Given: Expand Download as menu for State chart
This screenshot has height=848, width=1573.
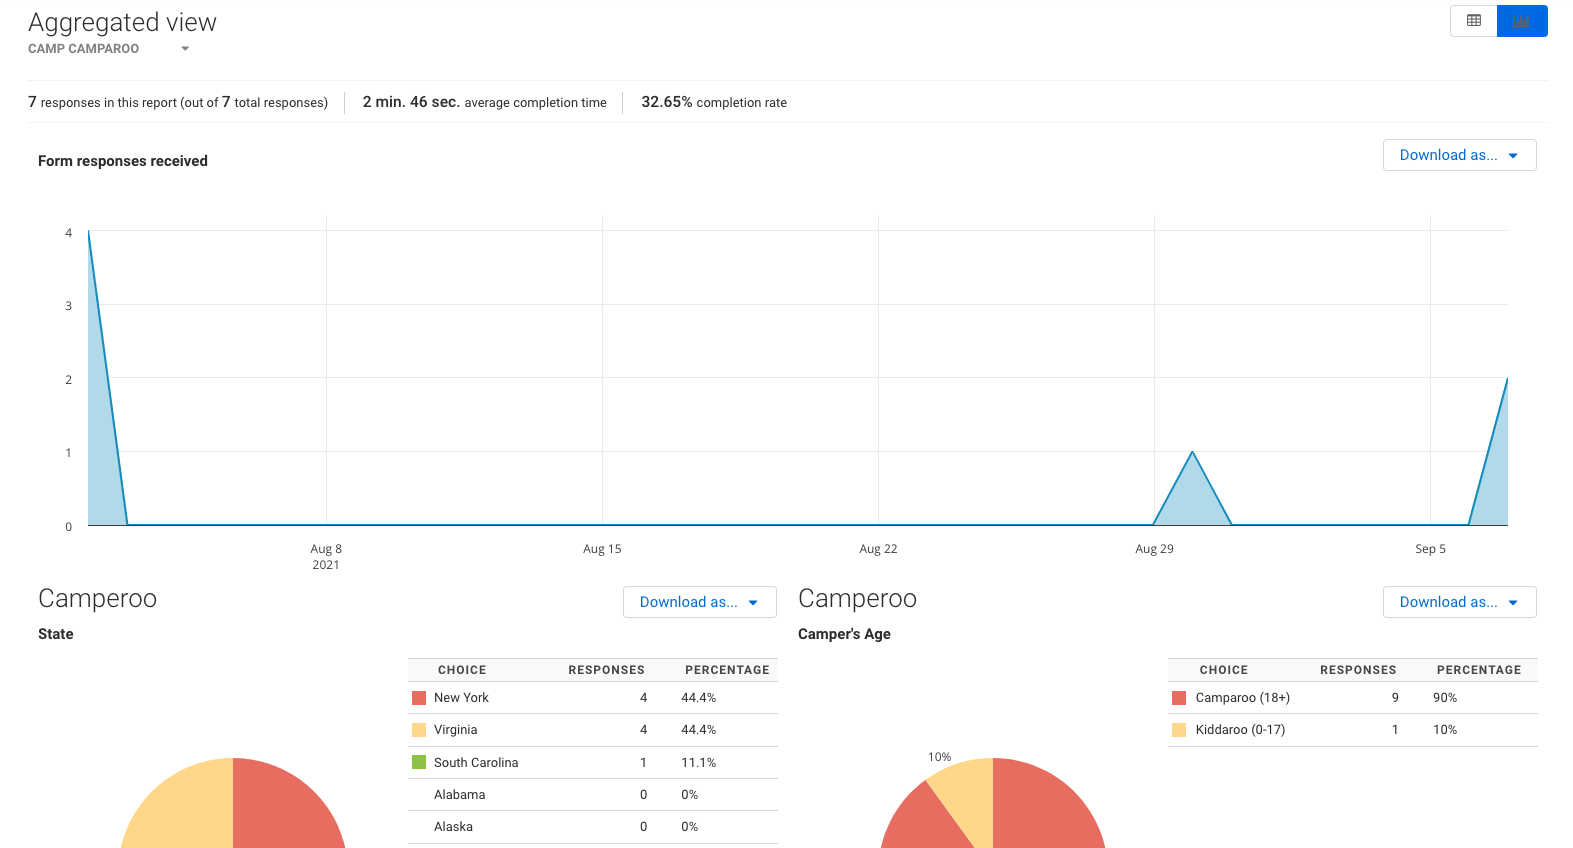Looking at the screenshot, I should (x=699, y=602).
